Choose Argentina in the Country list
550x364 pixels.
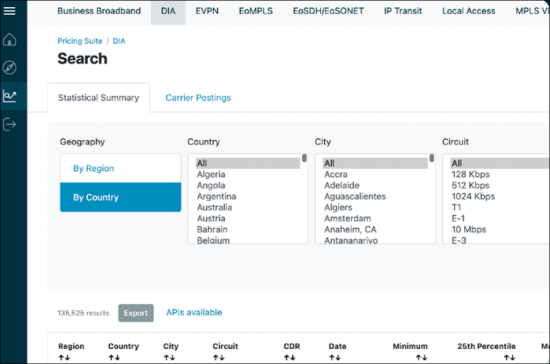[x=216, y=196]
